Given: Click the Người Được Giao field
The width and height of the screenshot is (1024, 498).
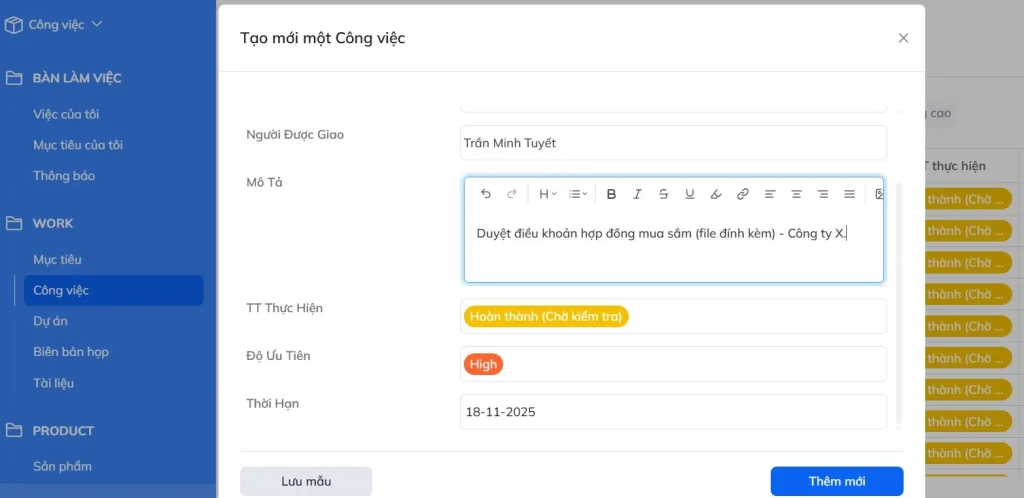Looking at the screenshot, I should (x=673, y=143).
